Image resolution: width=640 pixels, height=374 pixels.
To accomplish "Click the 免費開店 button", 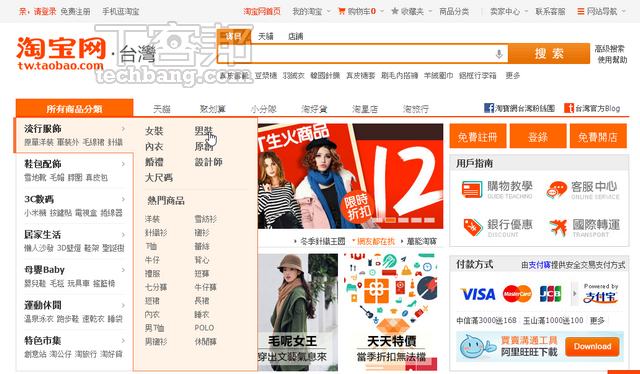I will 598,136.
